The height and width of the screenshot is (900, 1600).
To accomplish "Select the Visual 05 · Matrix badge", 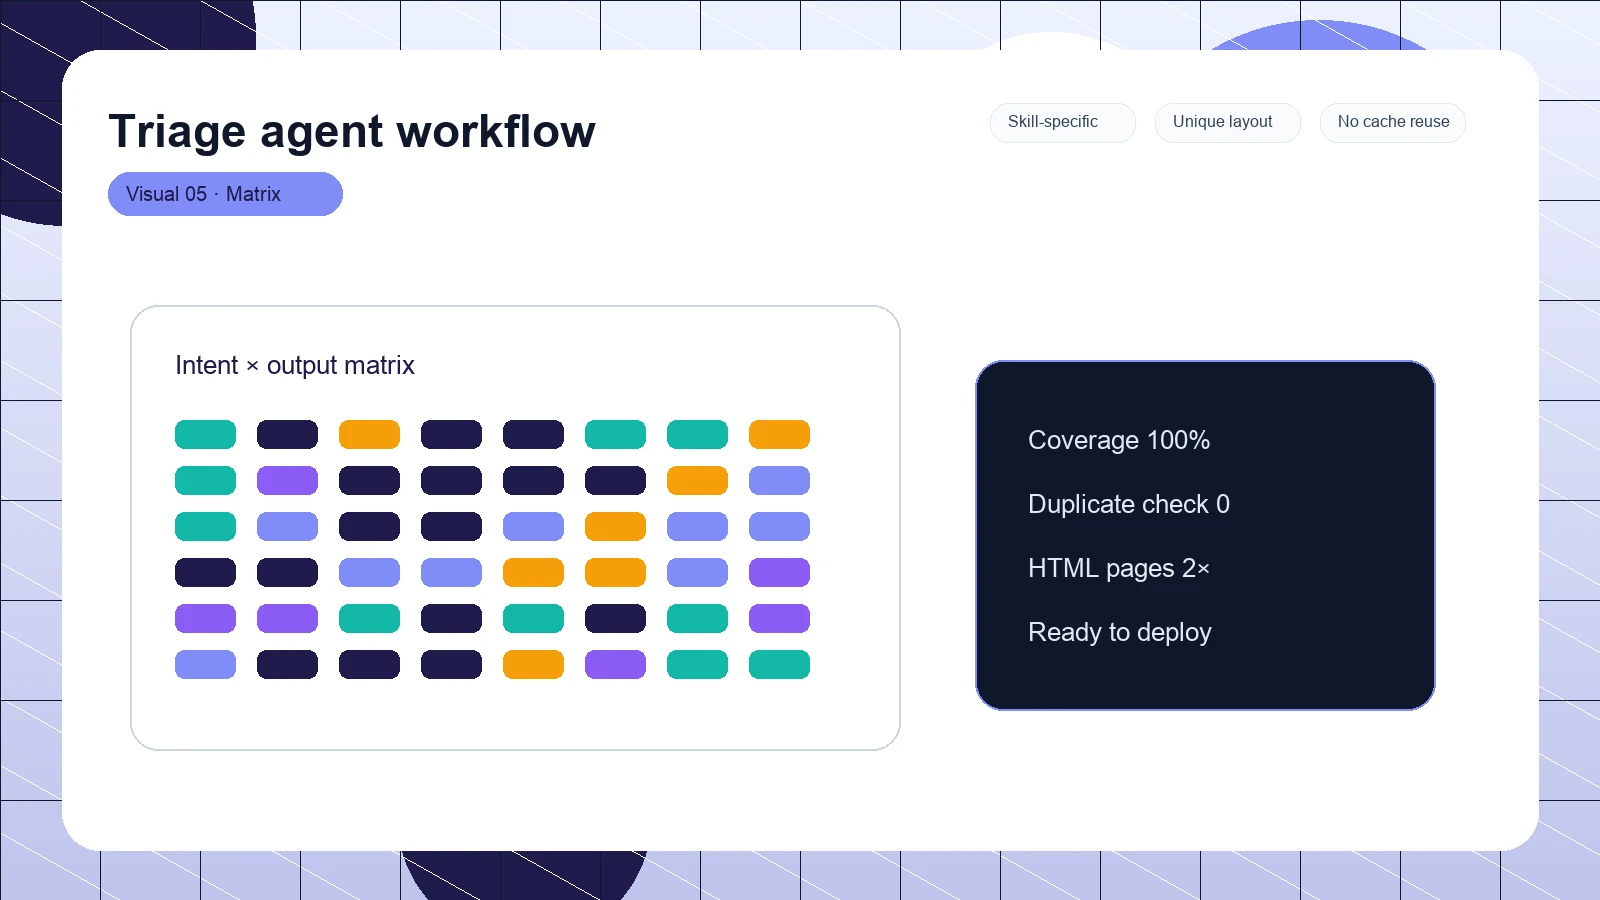I will [225, 194].
